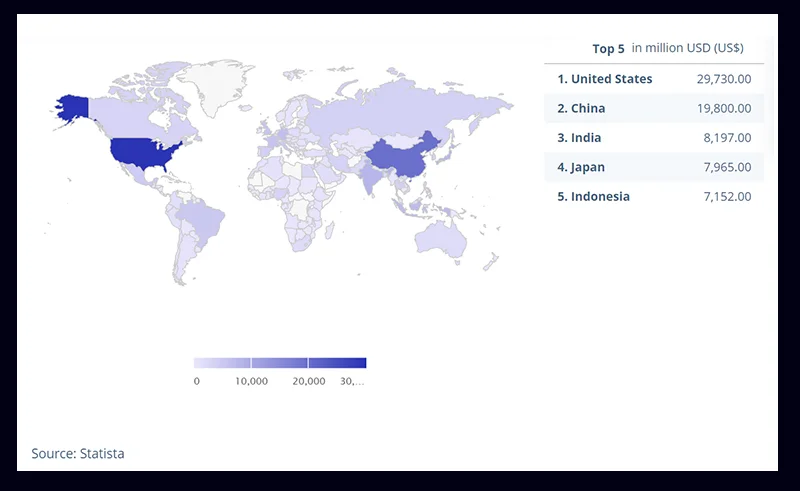Click the United States on the map

pyautogui.click(x=145, y=151)
